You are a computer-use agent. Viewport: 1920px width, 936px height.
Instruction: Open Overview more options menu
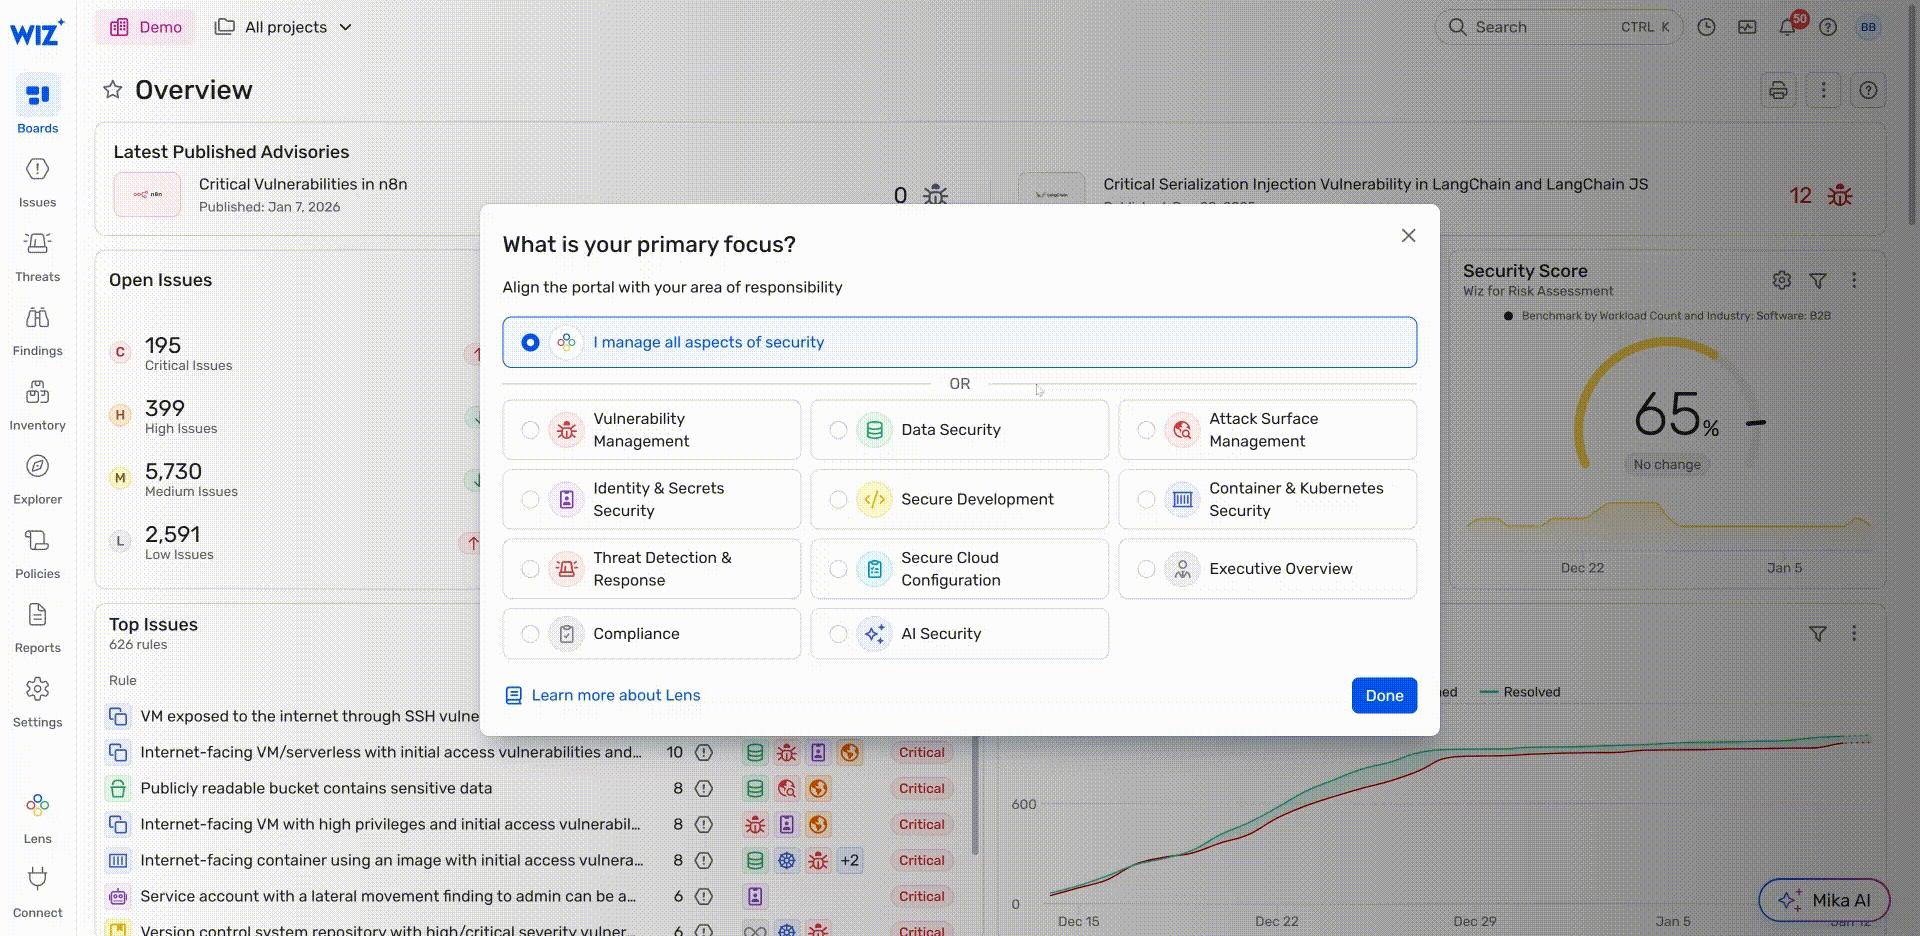point(1823,90)
